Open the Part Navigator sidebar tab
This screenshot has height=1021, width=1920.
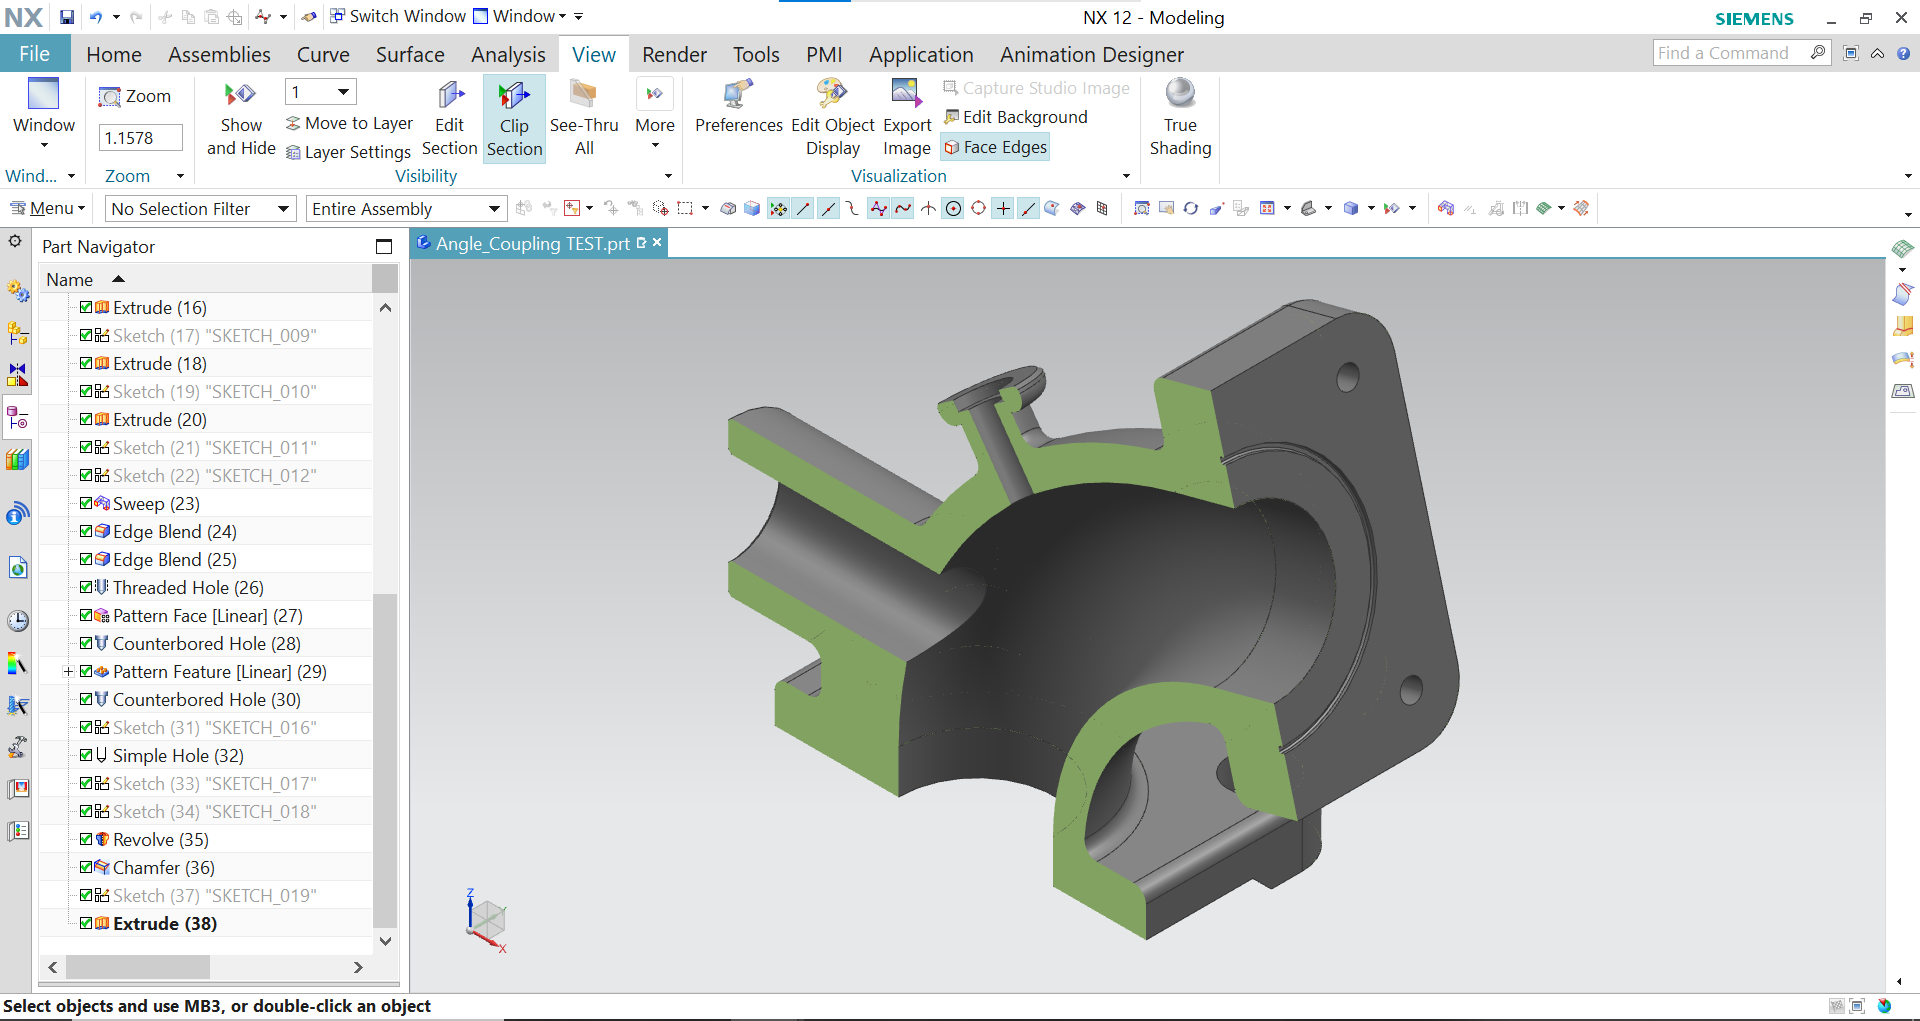(18, 417)
